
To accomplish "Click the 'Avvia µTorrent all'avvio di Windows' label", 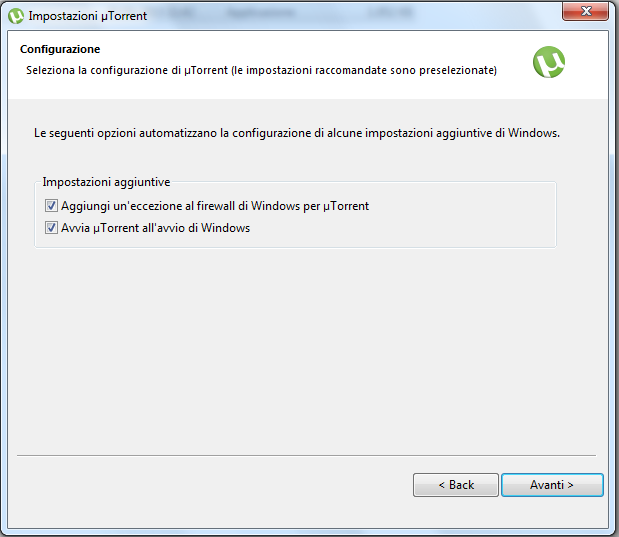I will click(156, 228).
